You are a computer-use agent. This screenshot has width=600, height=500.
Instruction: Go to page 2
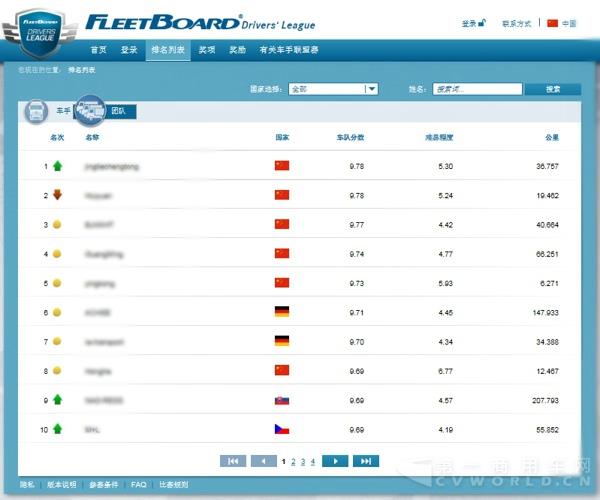(x=293, y=462)
